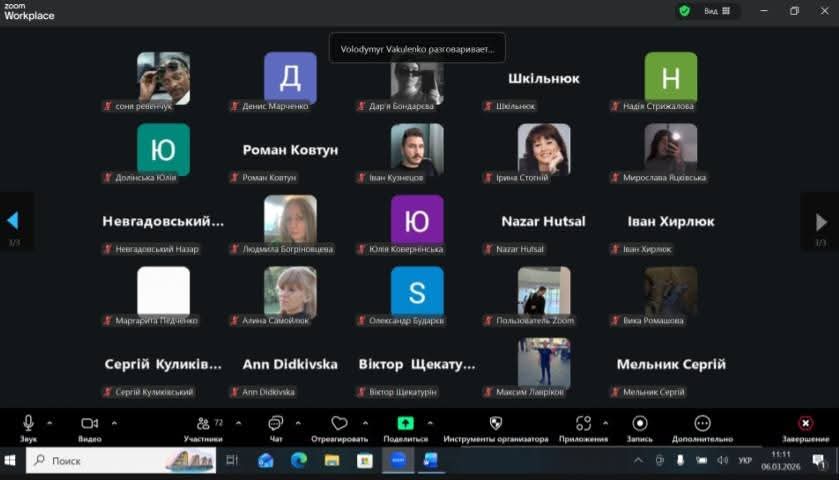Open the Дополнительно more options menu
This screenshot has width=839, height=480.
click(x=702, y=424)
